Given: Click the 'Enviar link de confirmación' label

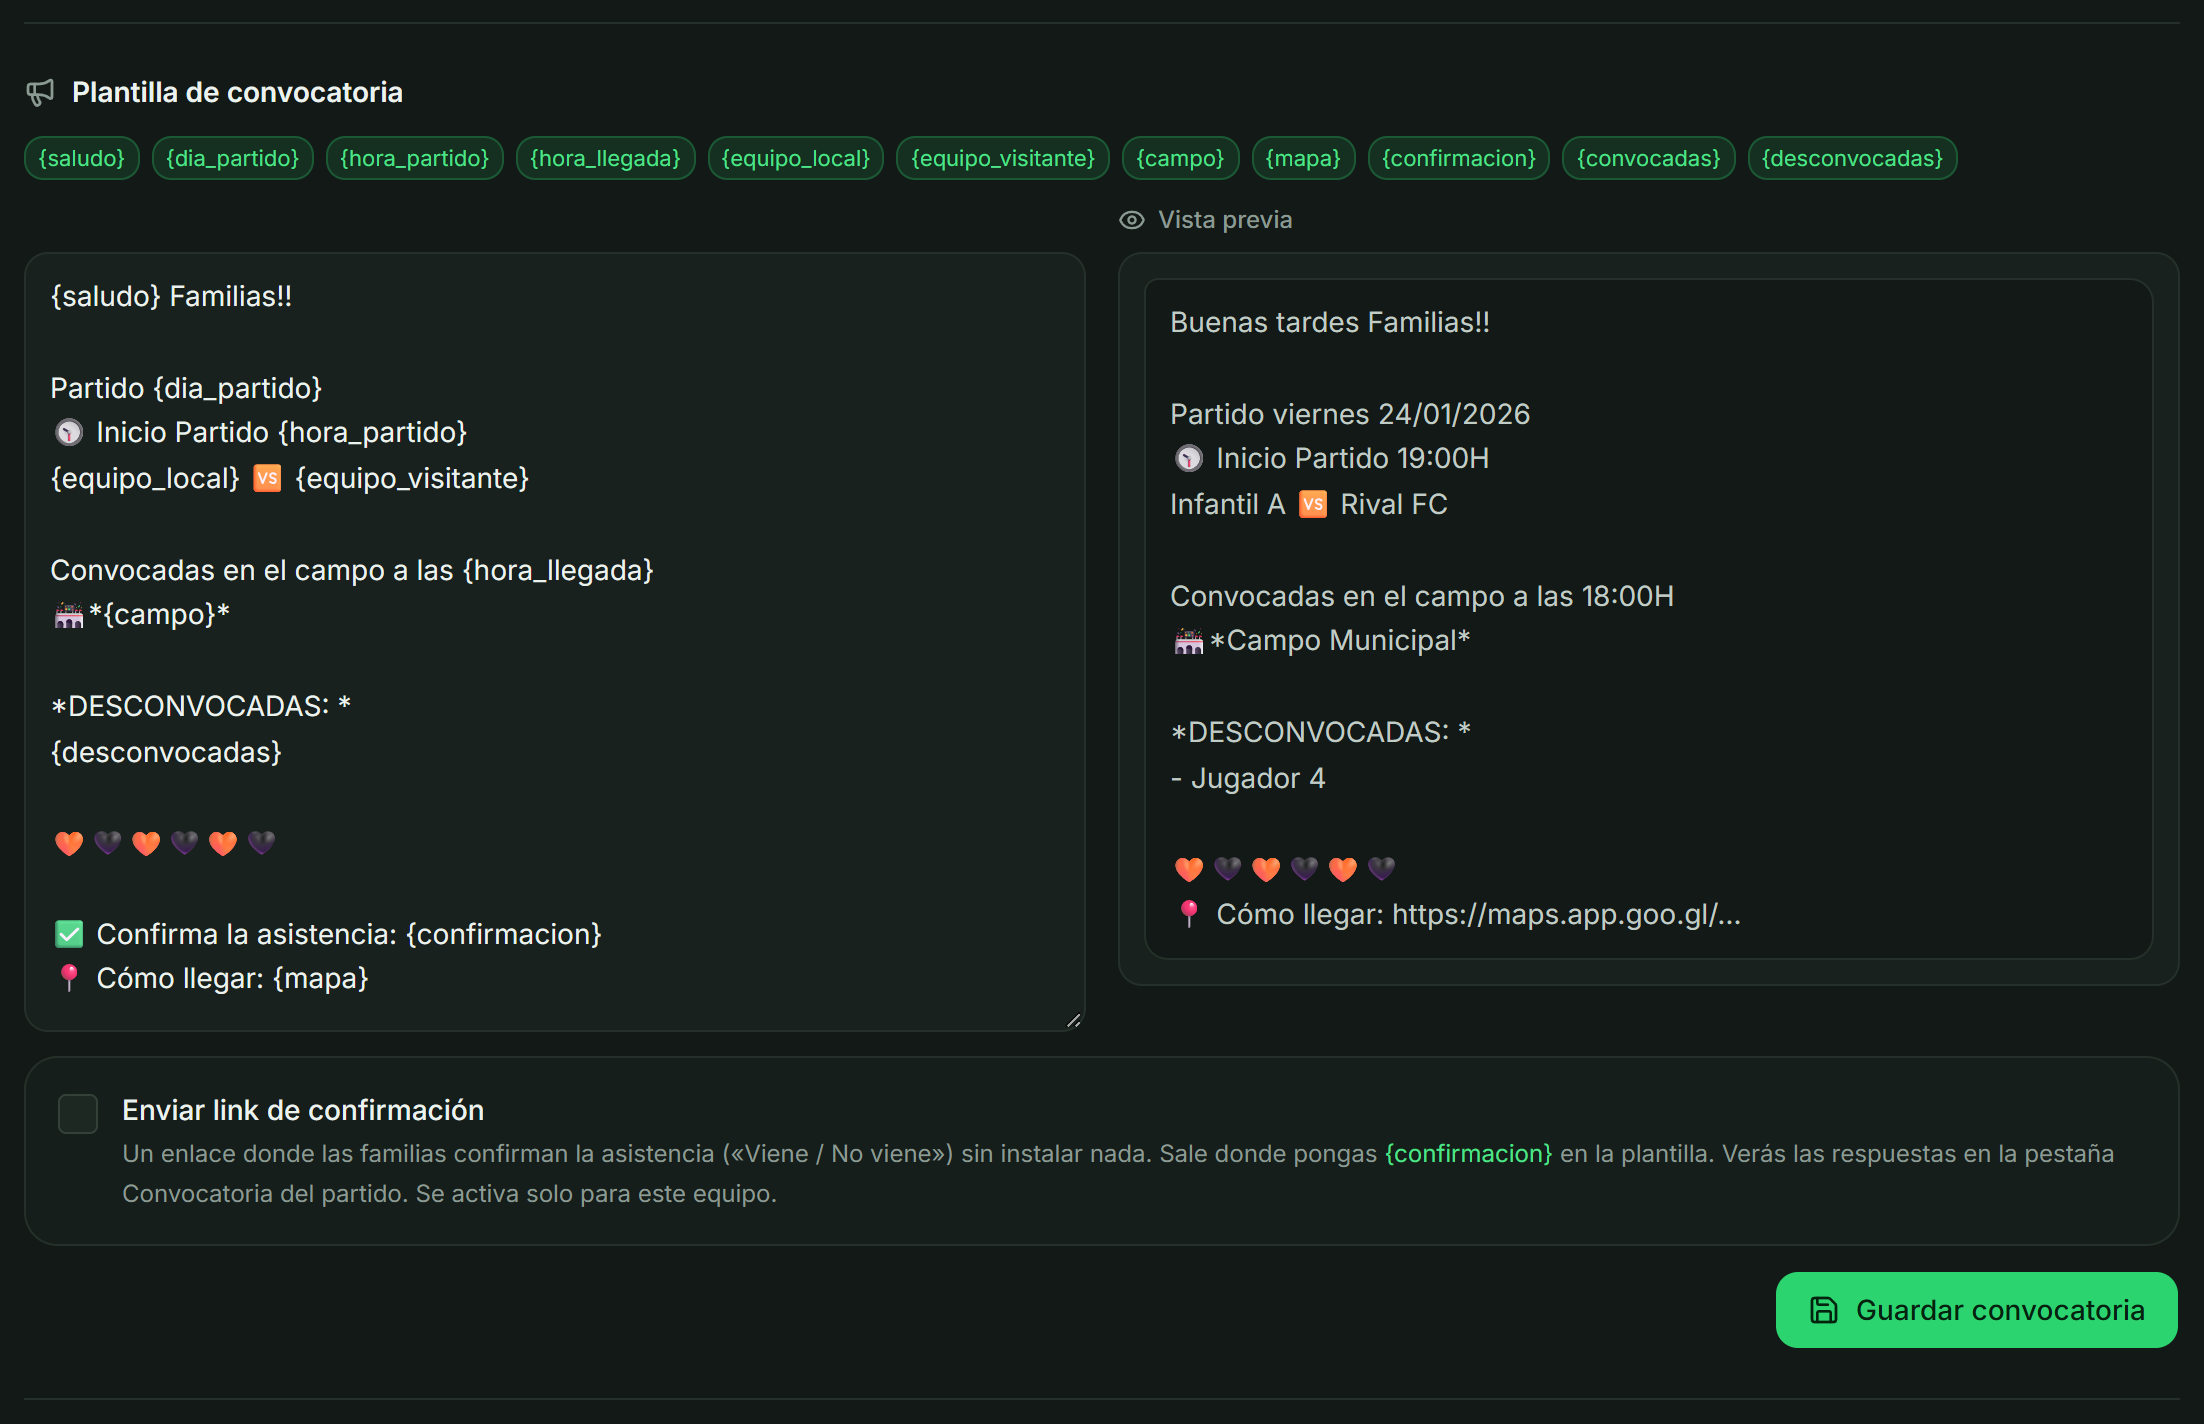Looking at the screenshot, I should point(303,1110).
